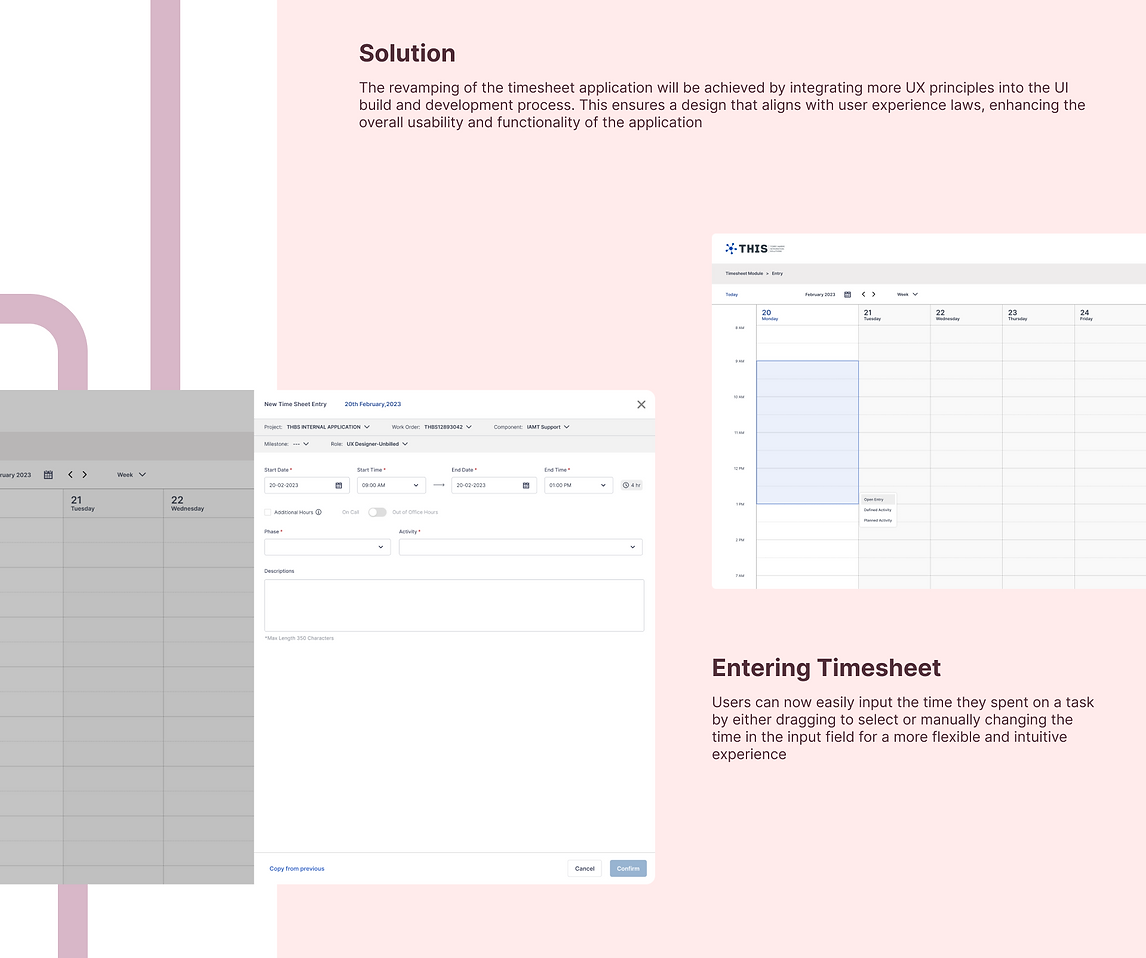
Task: Open the End Date calendar picker icon
Action: tap(525, 485)
